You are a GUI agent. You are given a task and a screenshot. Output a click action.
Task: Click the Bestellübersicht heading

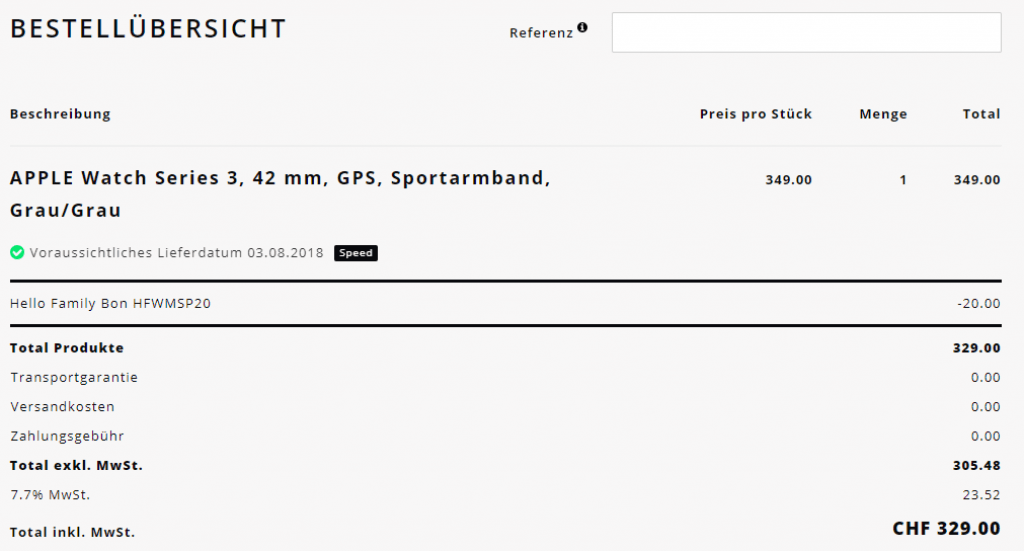tap(148, 29)
